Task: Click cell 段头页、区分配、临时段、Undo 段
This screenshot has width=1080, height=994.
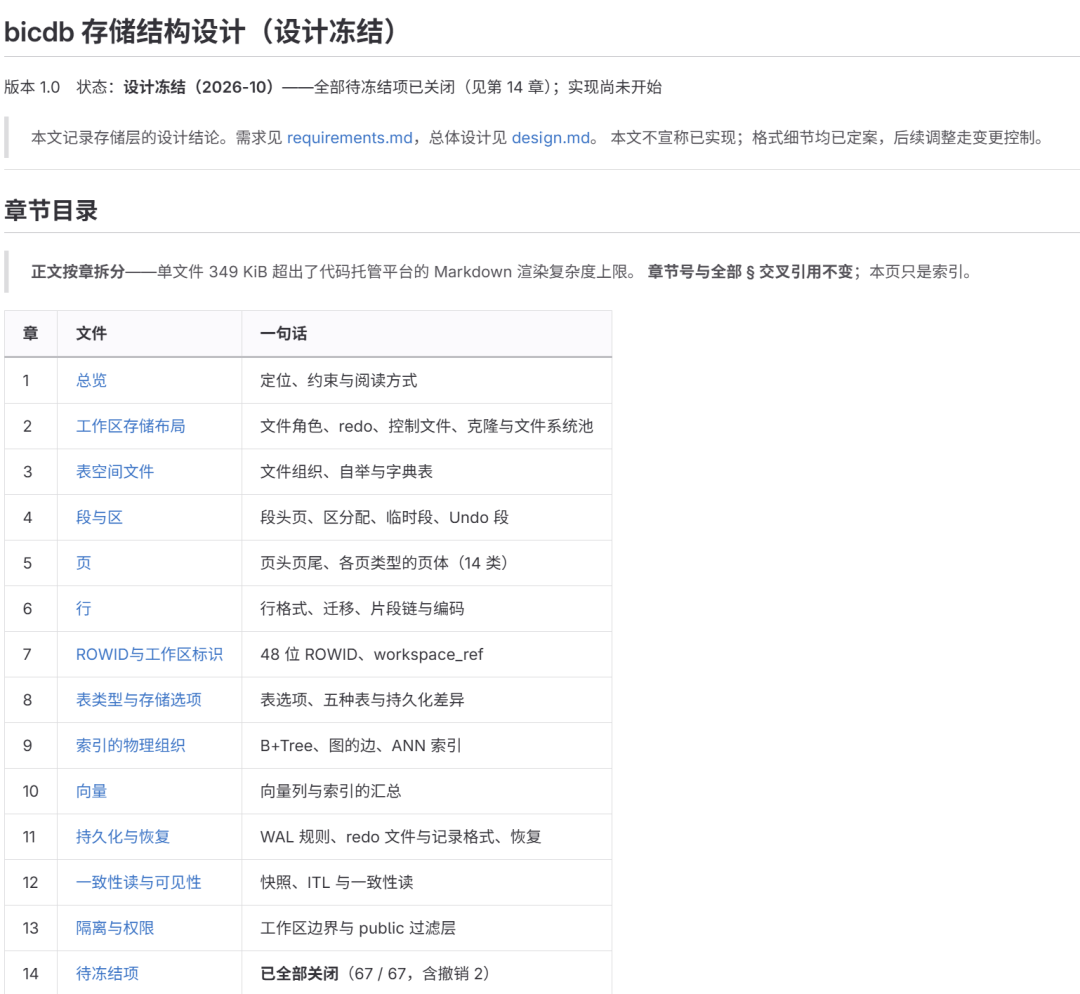Action: coord(426,517)
